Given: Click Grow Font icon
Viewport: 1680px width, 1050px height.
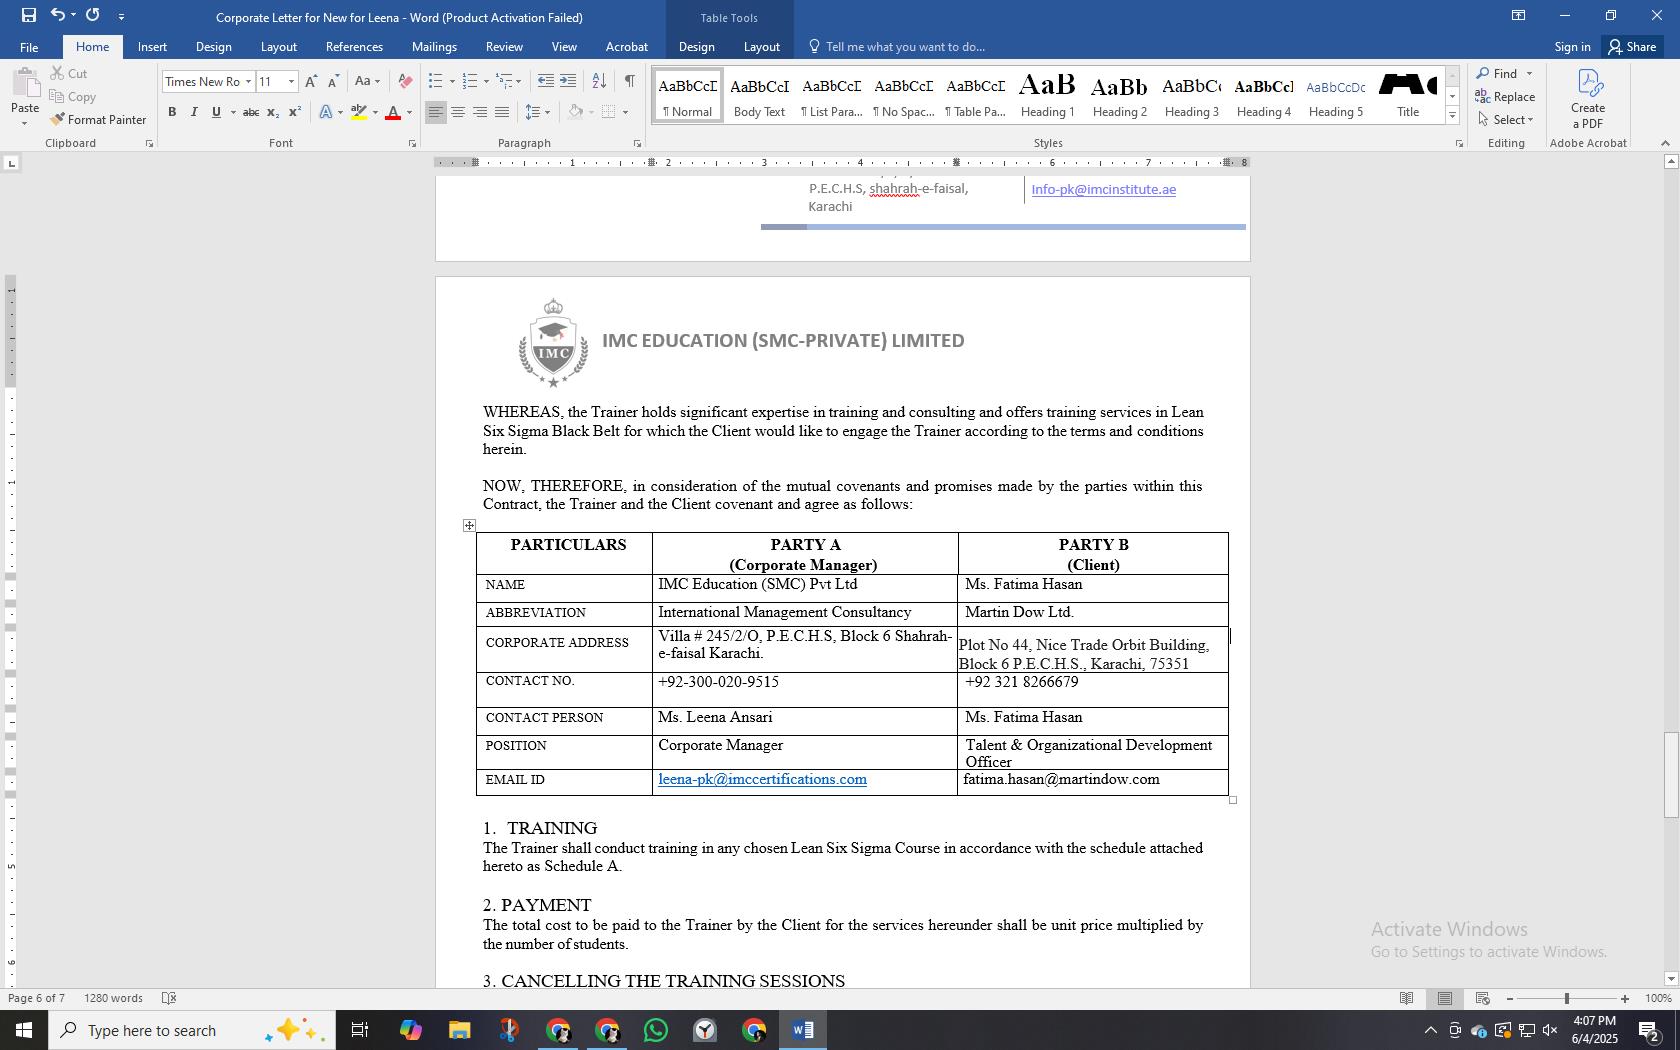Looking at the screenshot, I should point(311,81).
